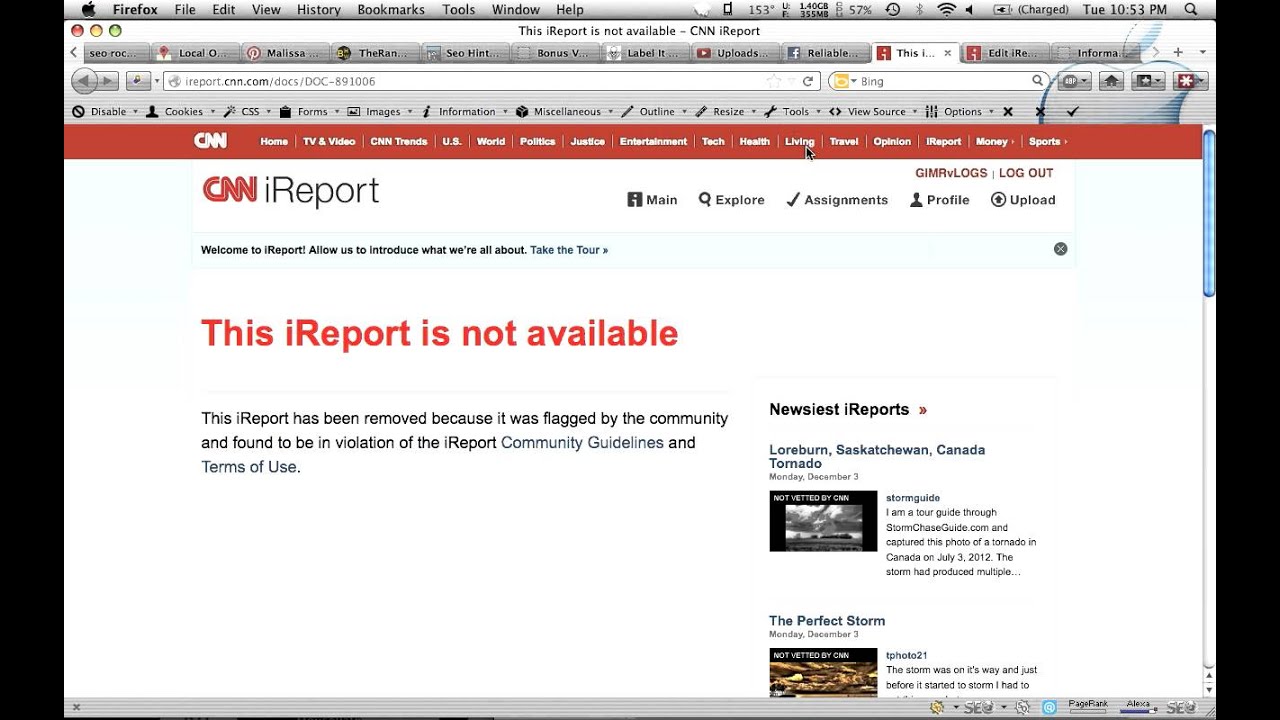Reload the page with the refresh icon
This screenshot has width=1280, height=720.
coord(808,81)
